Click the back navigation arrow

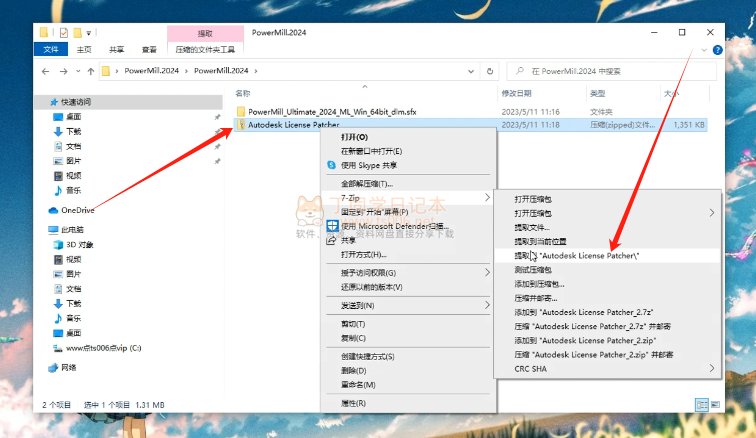click(x=46, y=71)
